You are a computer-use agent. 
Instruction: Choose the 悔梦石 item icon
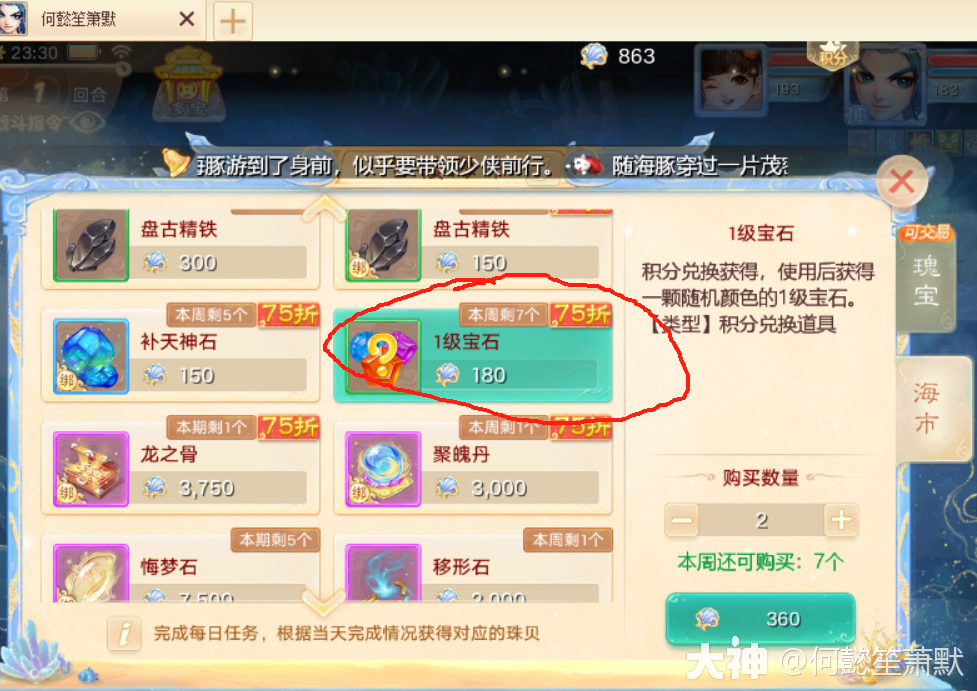pos(91,573)
